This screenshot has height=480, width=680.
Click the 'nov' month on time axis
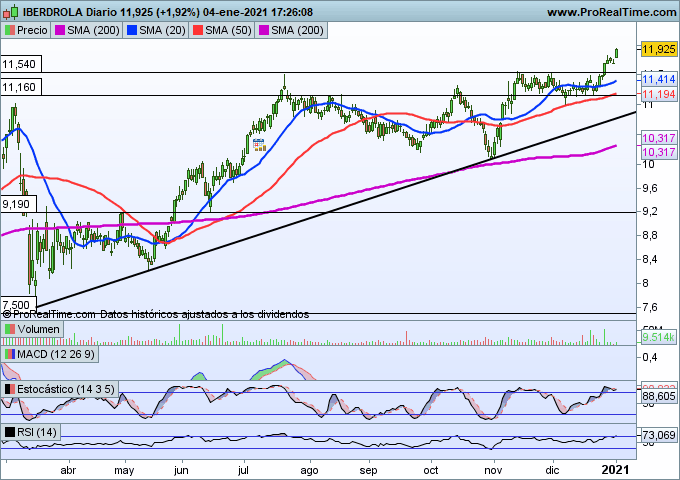(493, 470)
